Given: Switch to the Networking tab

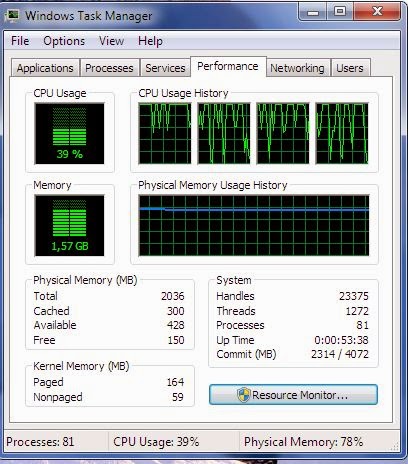Looking at the screenshot, I should [297, 68].
